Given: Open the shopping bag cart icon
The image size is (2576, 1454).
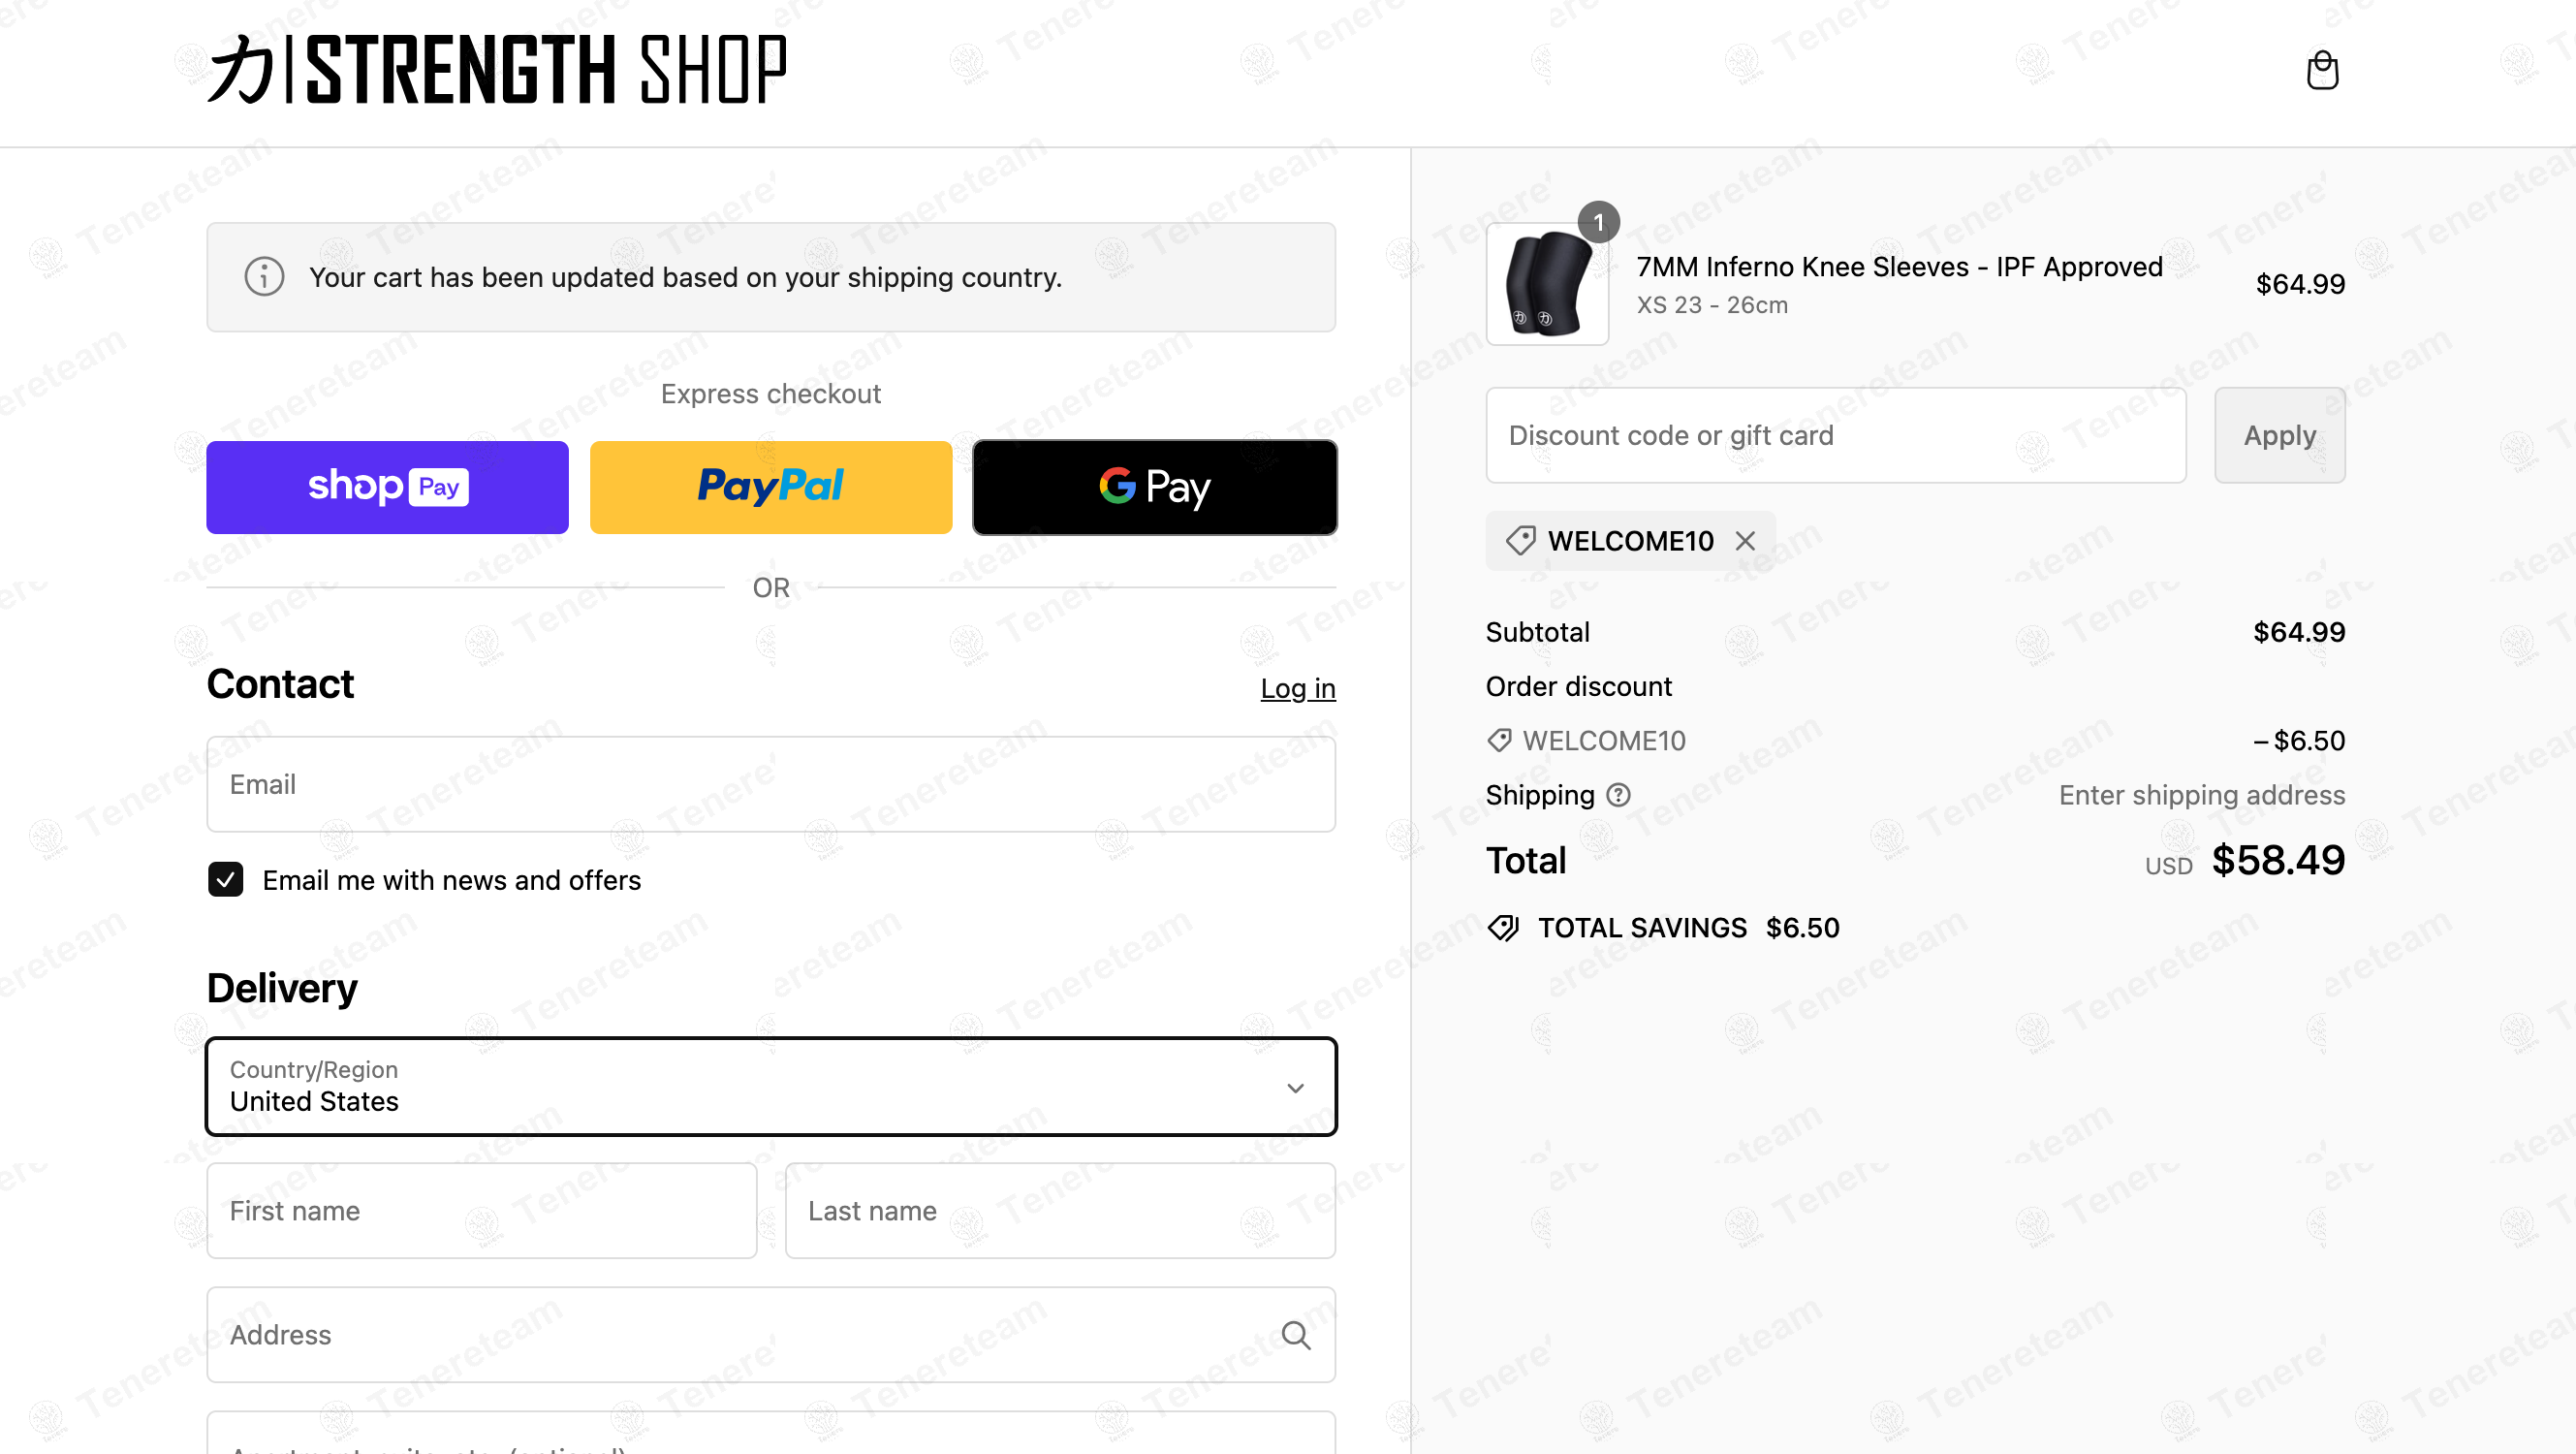Looking at the screenshot, I should tap(2321, 71).
